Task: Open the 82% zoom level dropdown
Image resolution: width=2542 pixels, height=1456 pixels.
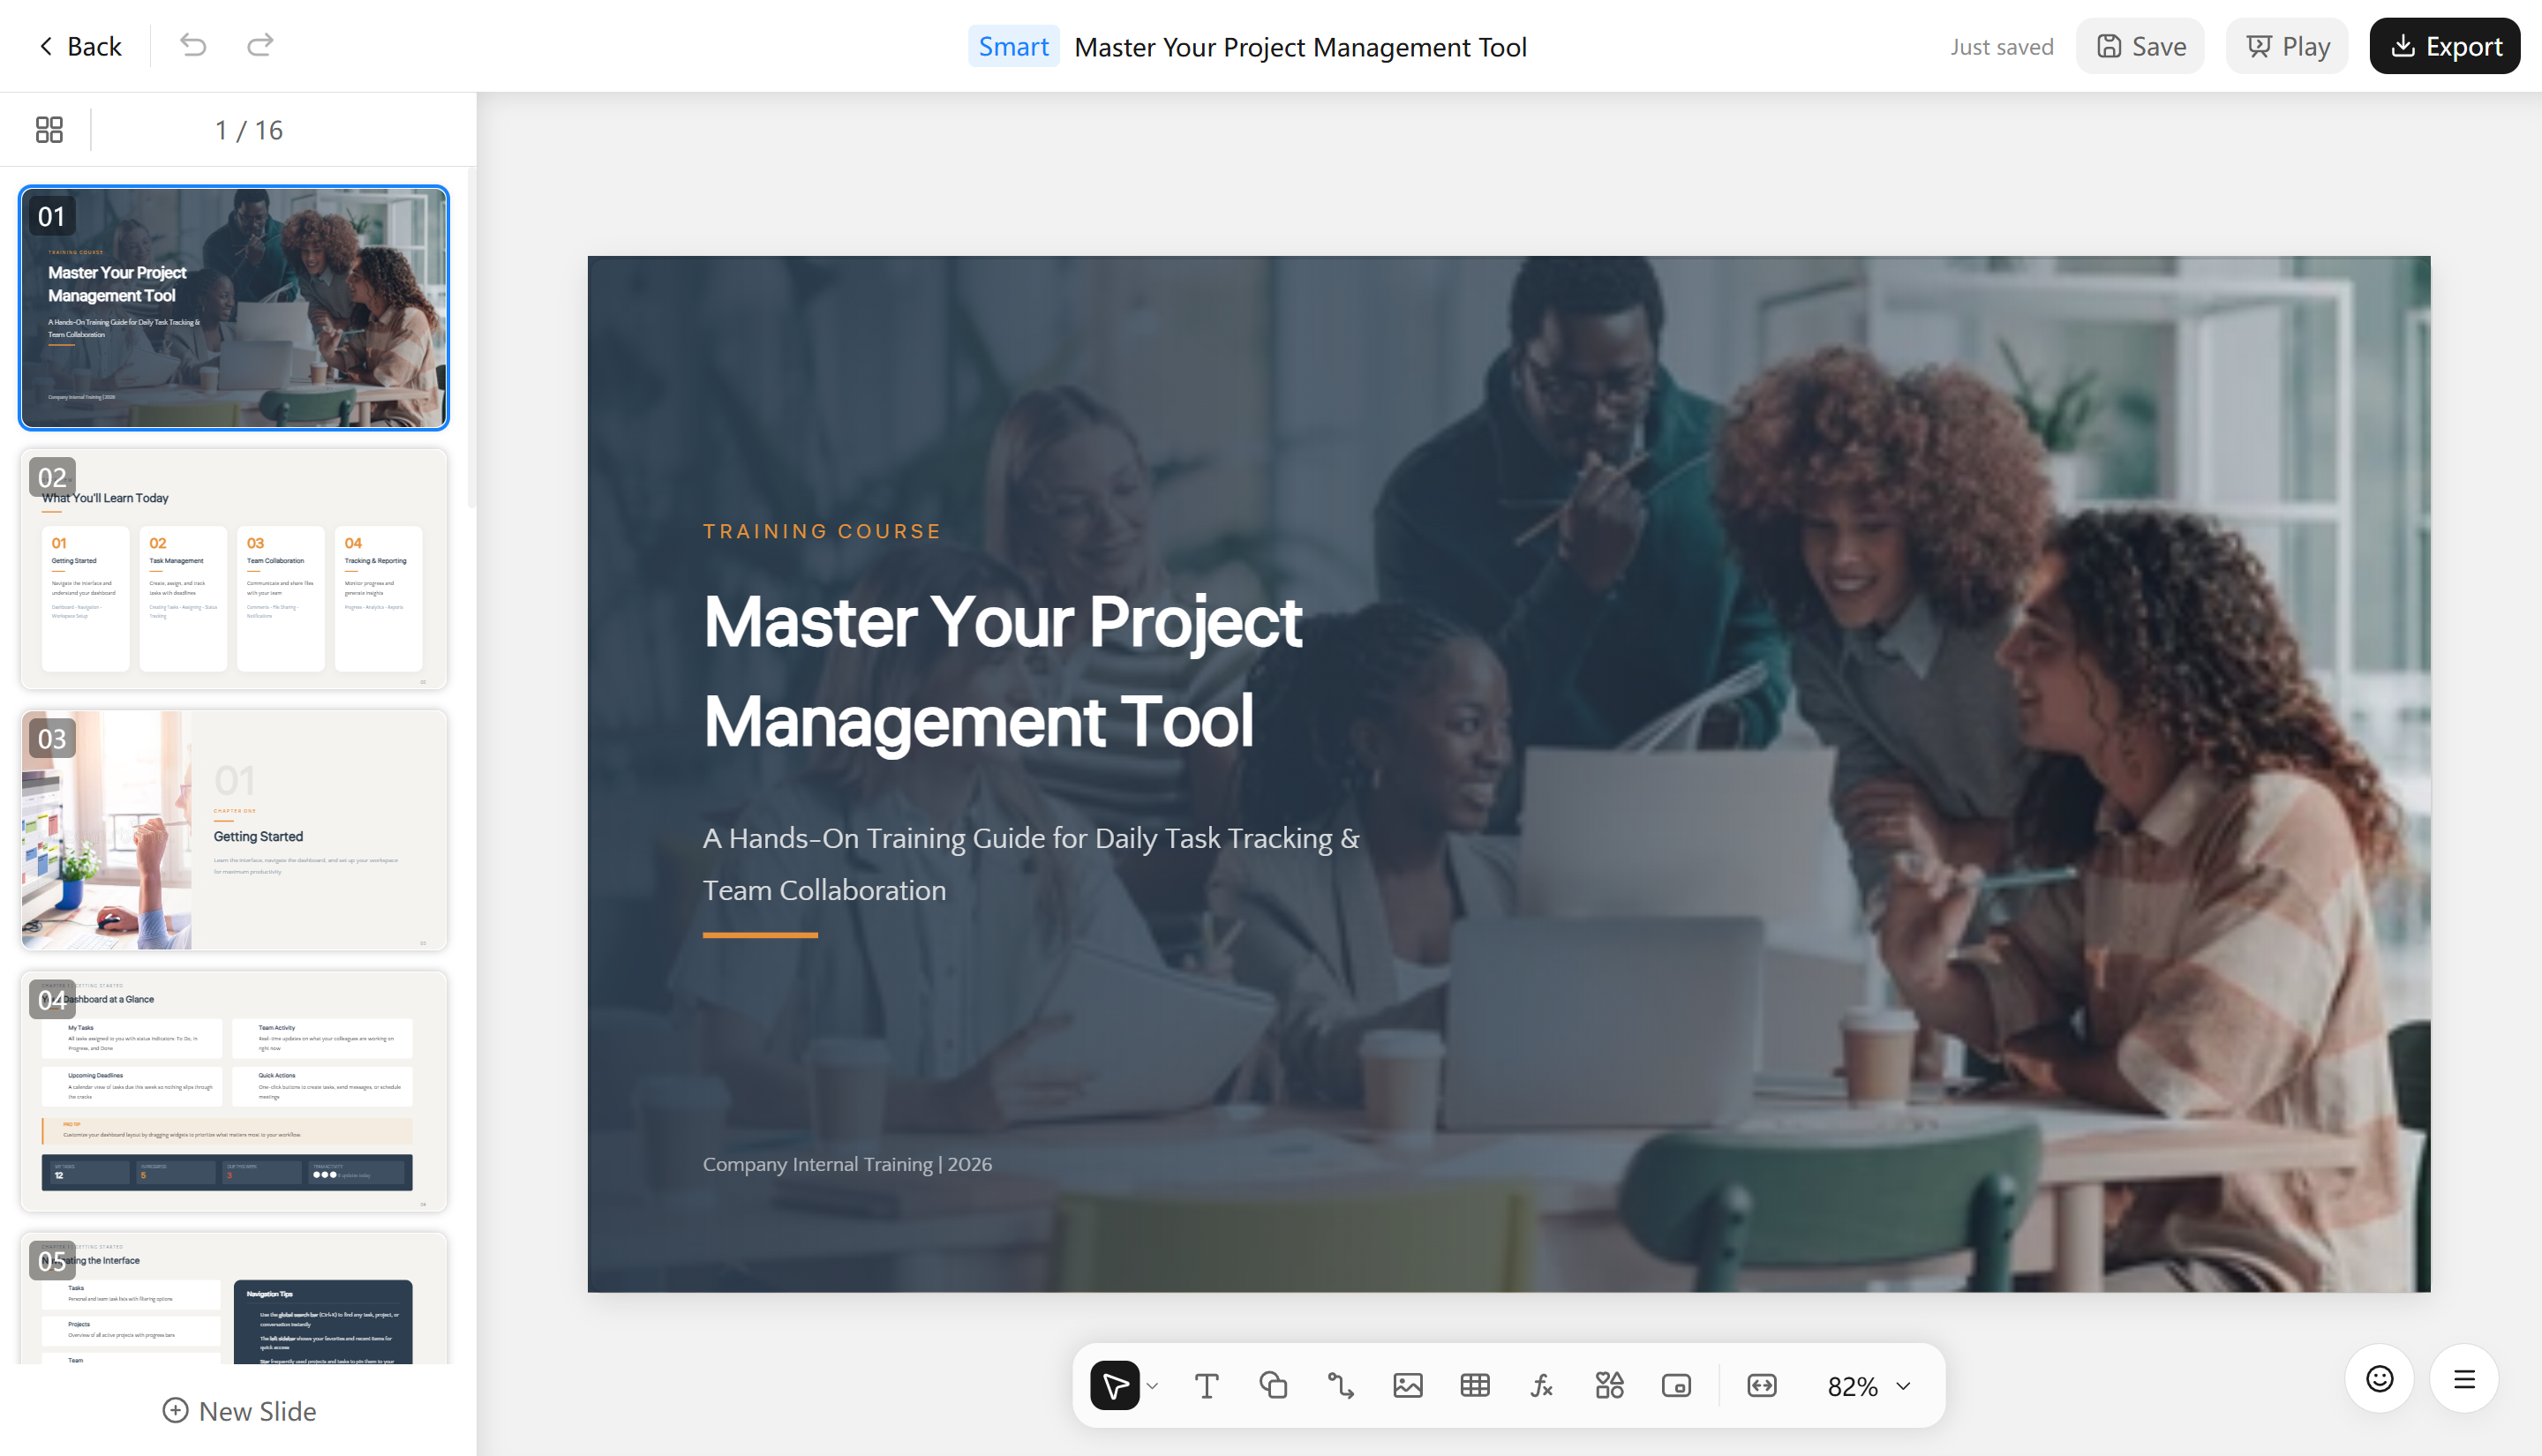Action: point(1869,1387)
